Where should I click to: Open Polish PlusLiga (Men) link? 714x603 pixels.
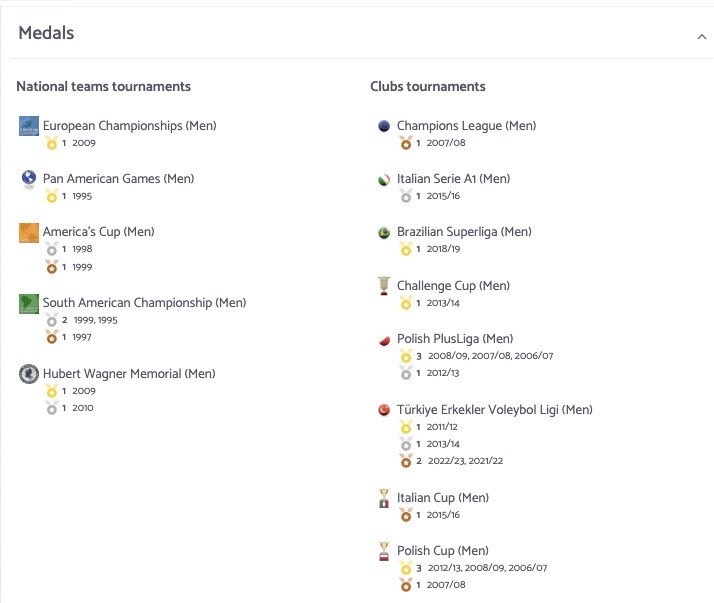pyautogui.click(x=455, y=339)
